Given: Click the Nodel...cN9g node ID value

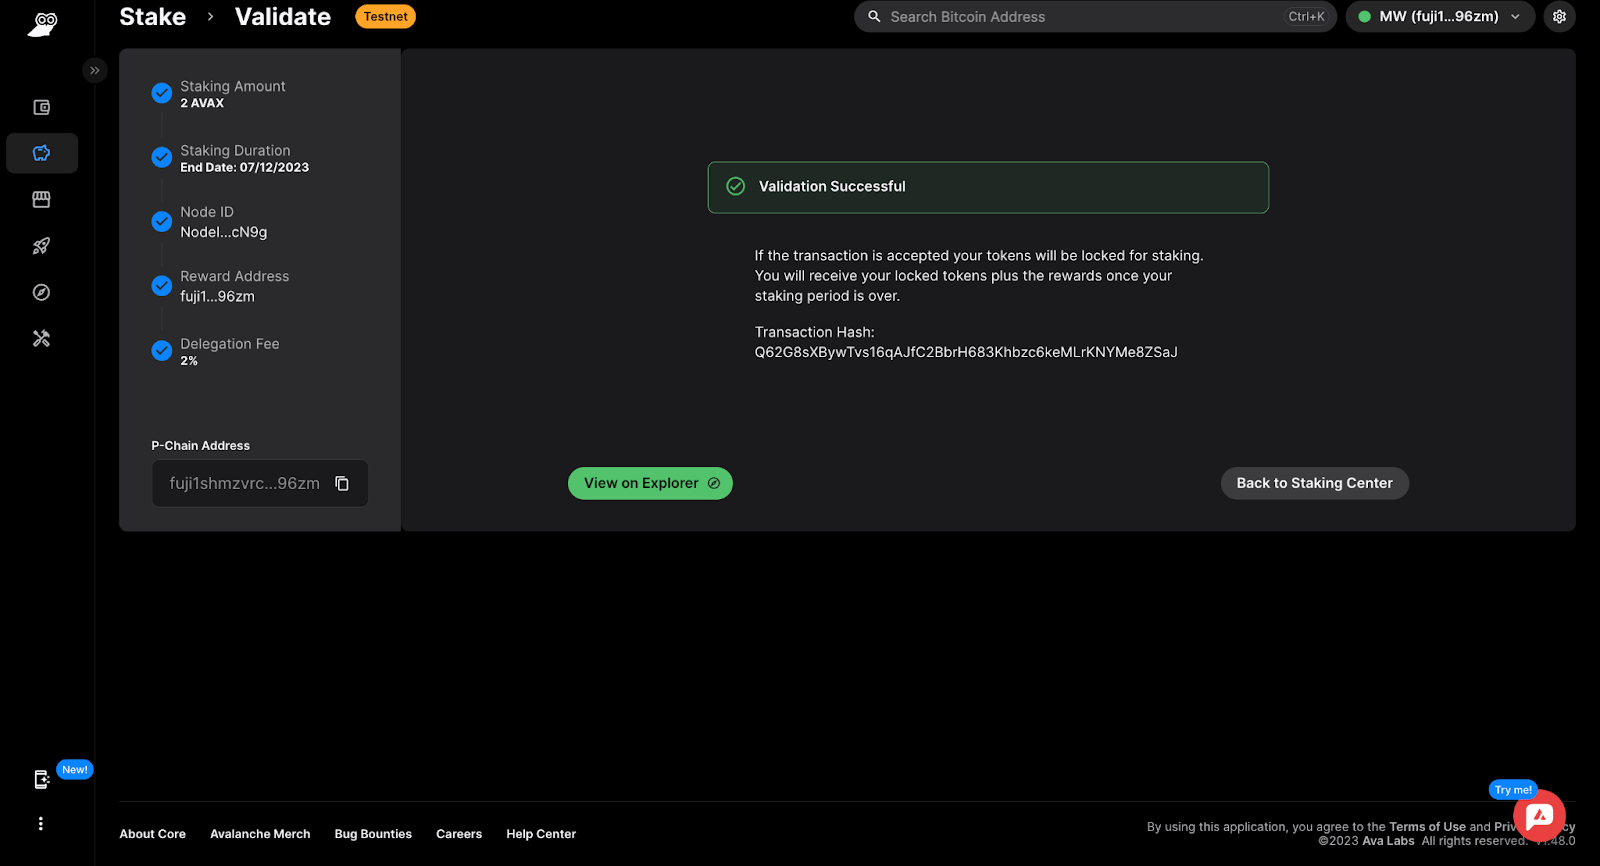Looking at the screenshot, I should pos(224,232).
